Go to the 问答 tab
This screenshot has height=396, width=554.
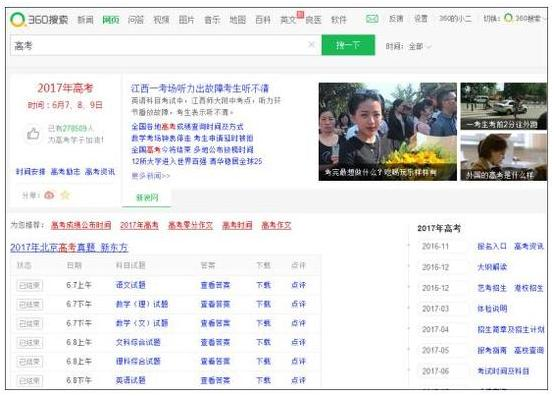point(136,20)
